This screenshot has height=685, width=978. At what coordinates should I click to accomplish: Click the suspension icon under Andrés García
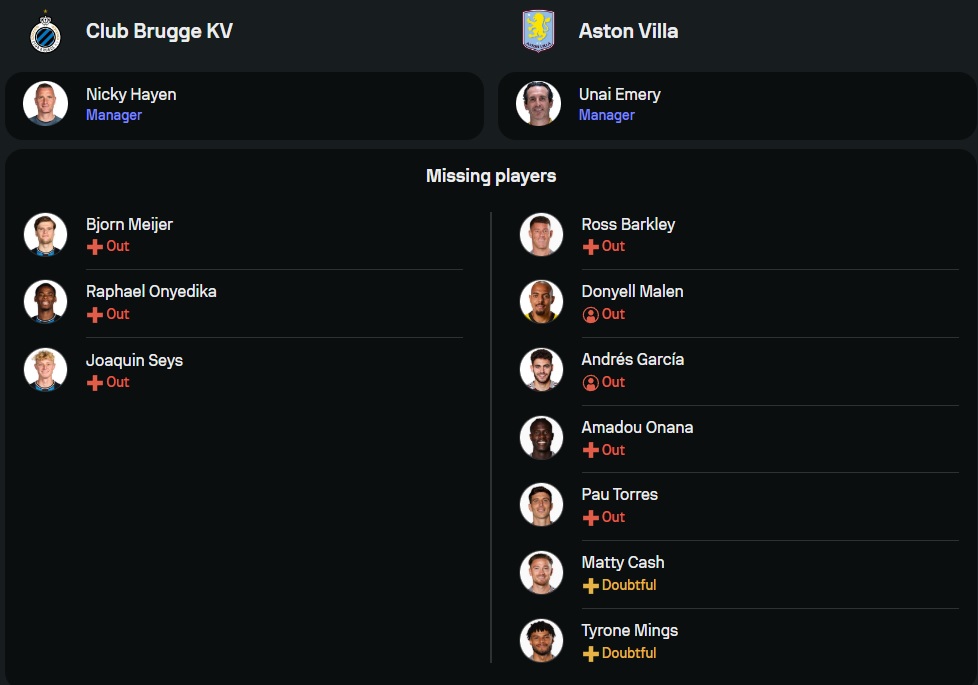click(x=591, y=383)
